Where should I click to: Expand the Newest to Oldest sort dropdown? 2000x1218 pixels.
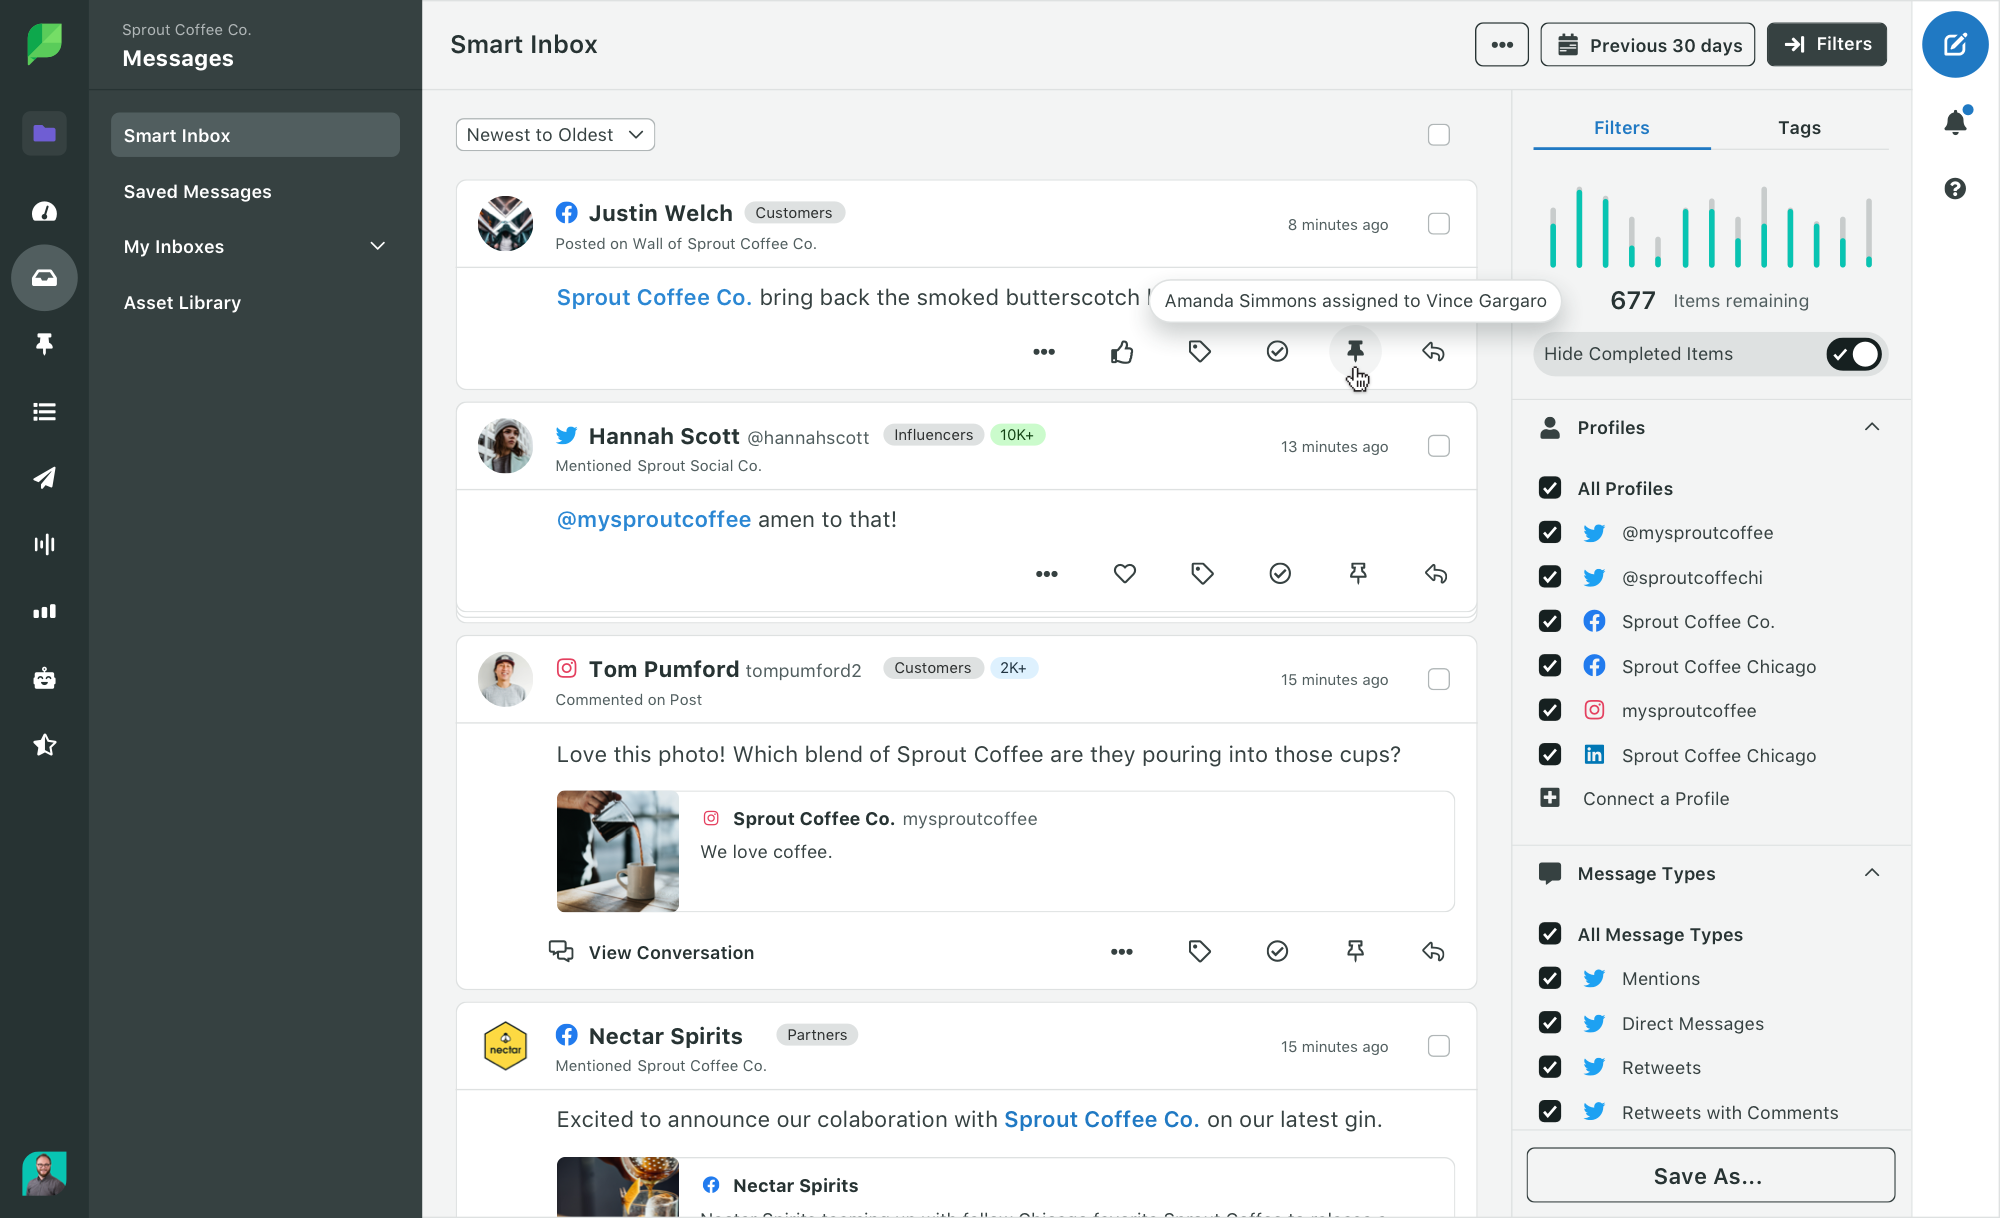[554, 134]
